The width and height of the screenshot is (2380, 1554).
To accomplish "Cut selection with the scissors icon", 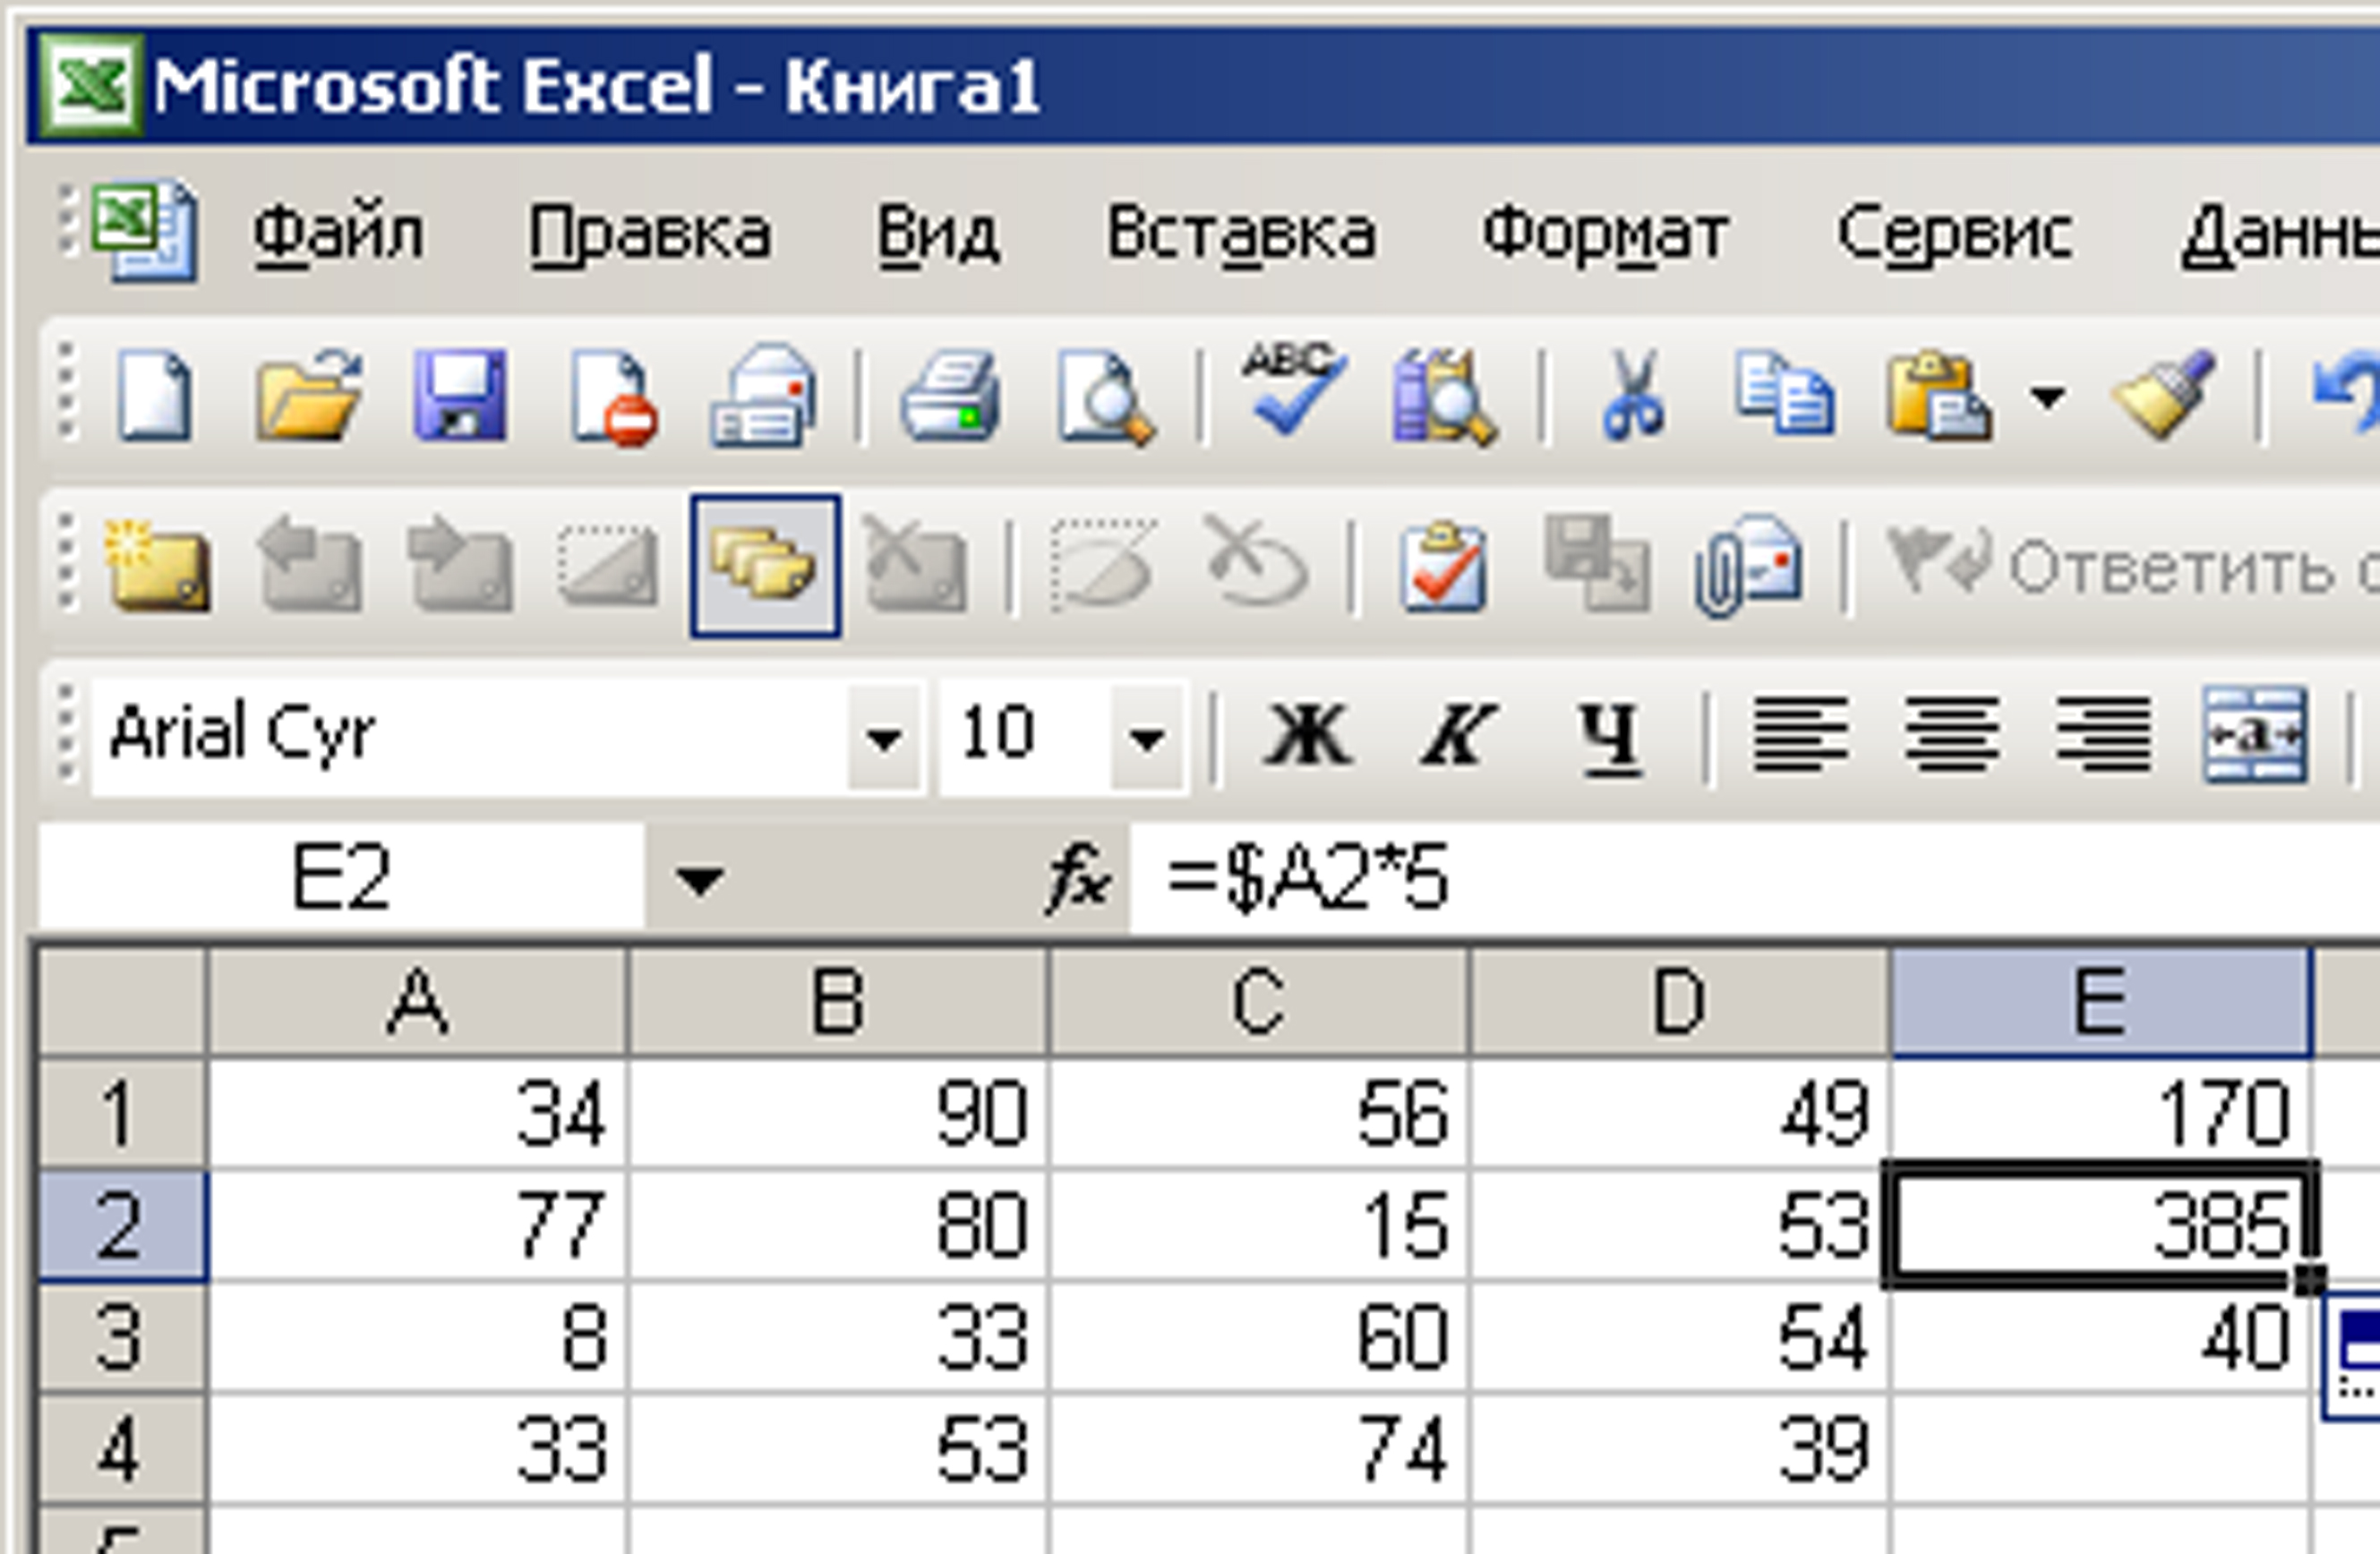I will click(1631, 397).
